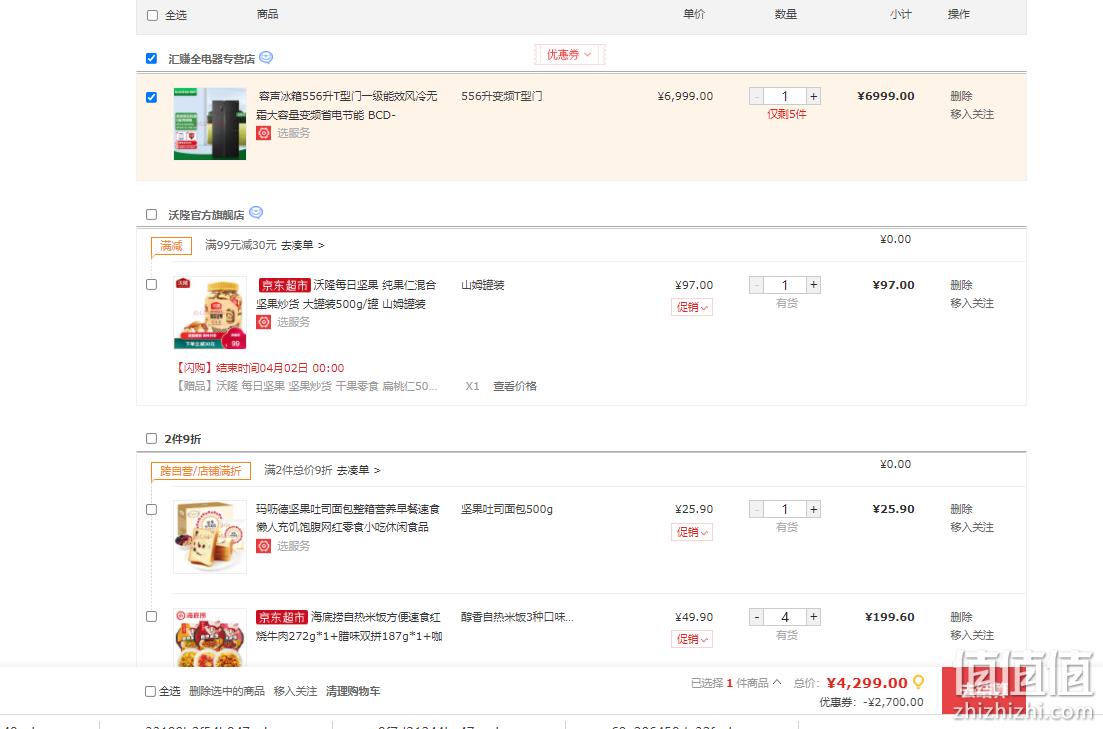Open 玛呖德坚果吐司面包 product title
Screen dimensions: 1103x729
tap(348, 518)
